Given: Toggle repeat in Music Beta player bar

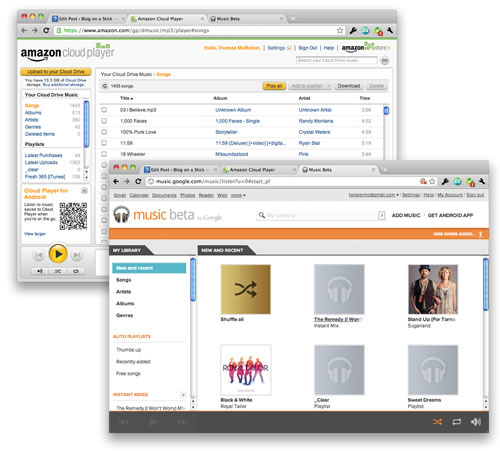Looking at the screenshot, I should click(x=457, y=422).
